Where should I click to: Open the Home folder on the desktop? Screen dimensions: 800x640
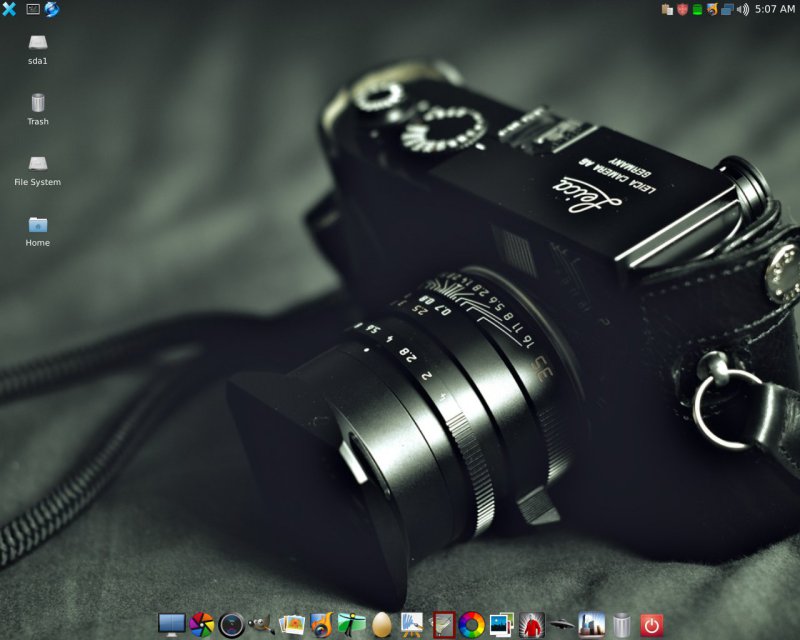click(38, 225)
